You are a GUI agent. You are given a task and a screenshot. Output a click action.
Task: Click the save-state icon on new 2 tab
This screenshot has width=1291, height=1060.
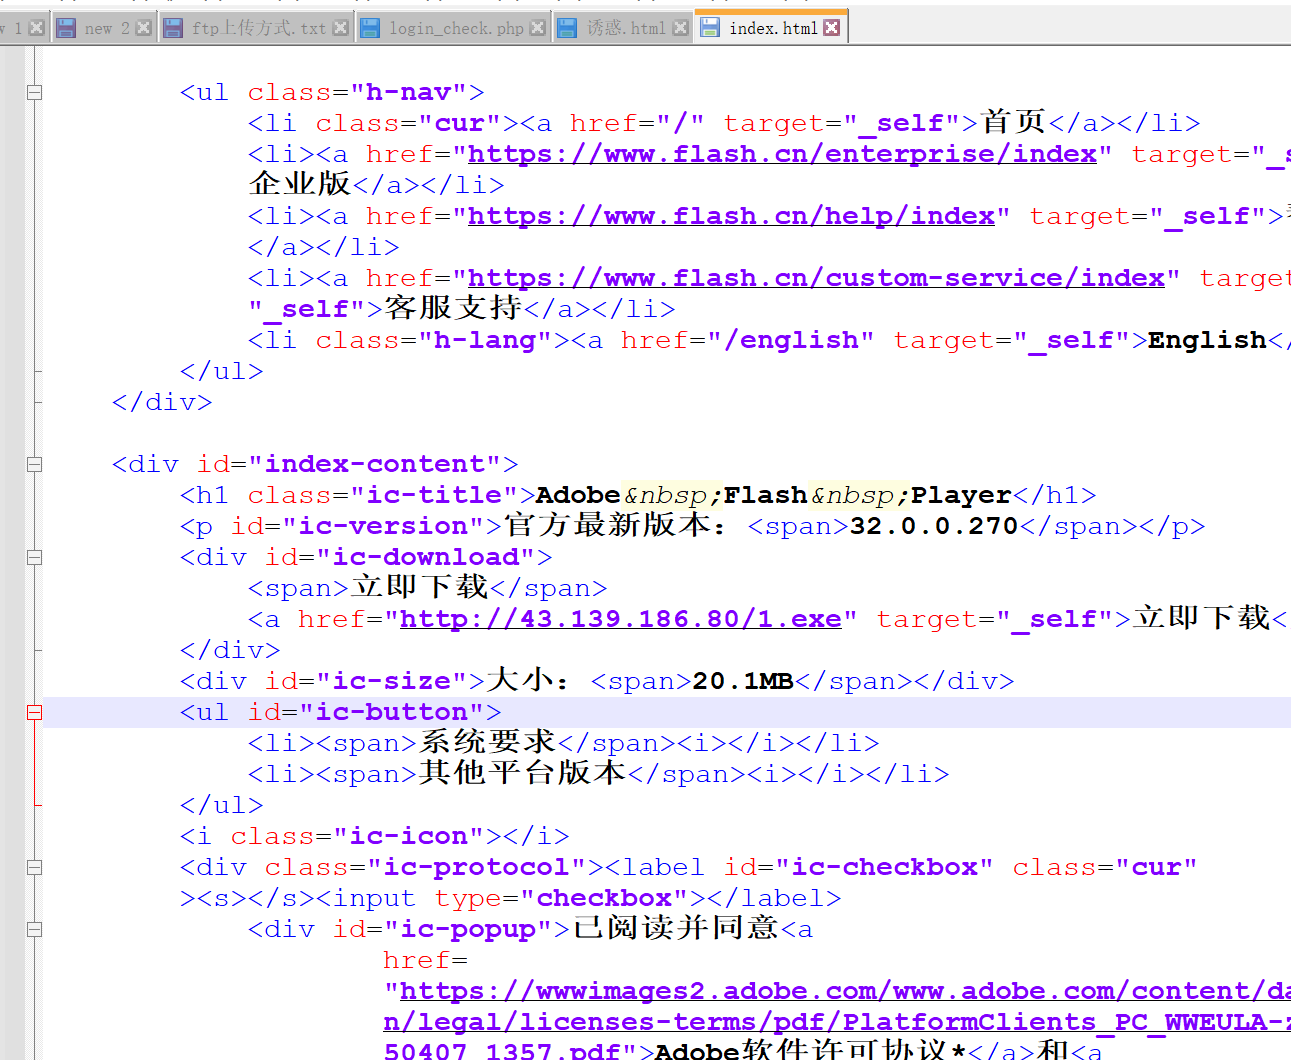click(66, 28)
